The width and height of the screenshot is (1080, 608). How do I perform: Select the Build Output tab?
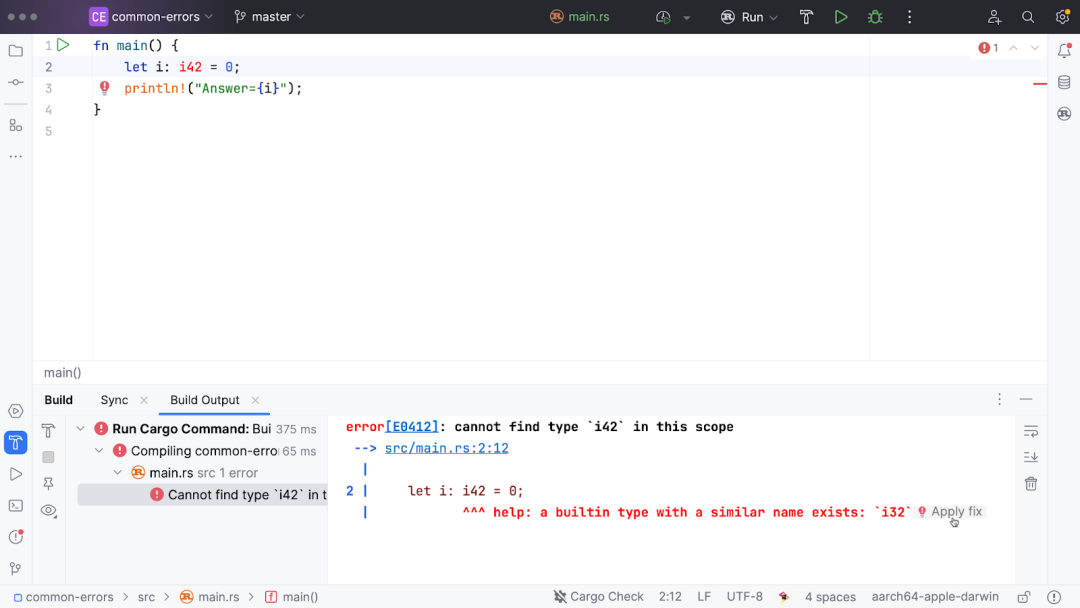(205, 400)
